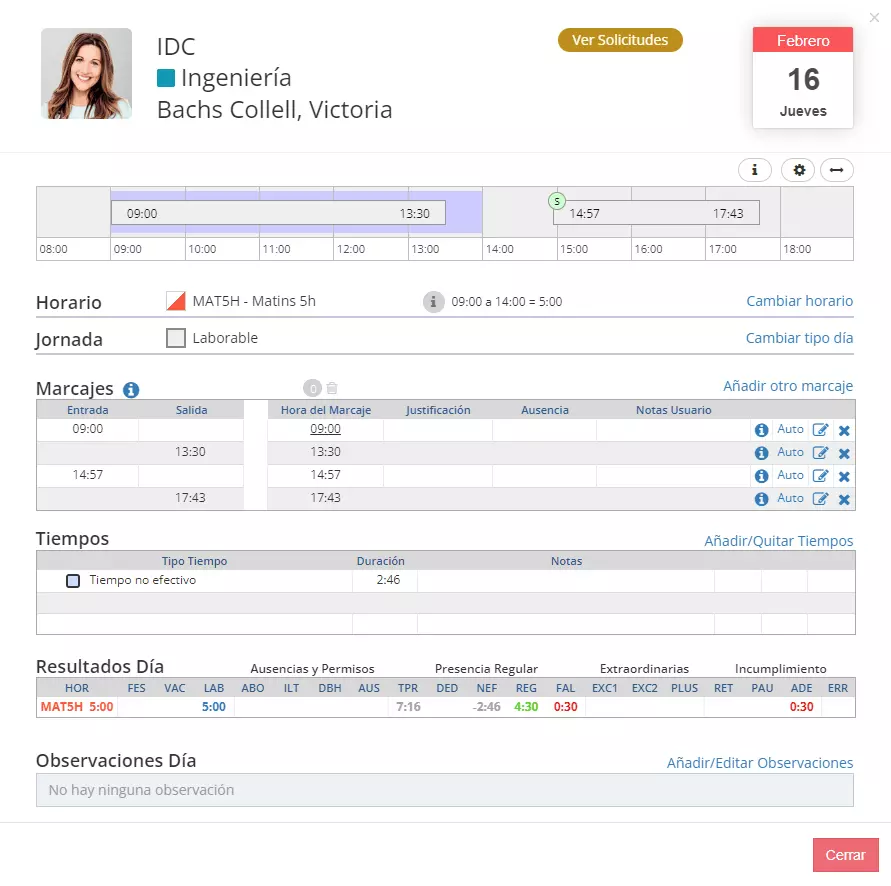
Task: Click the Observaciones Día text field
Action: 445,790
